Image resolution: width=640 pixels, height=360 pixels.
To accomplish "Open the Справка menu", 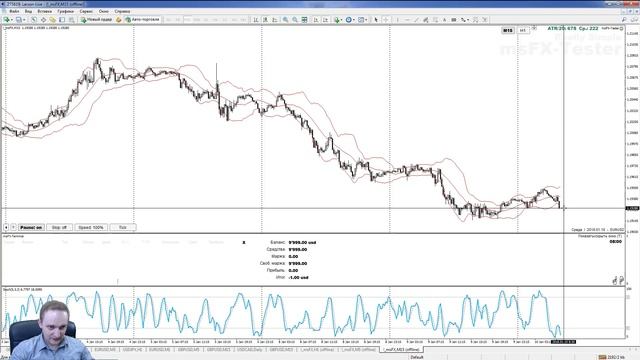I will click(x=122, y=11).
